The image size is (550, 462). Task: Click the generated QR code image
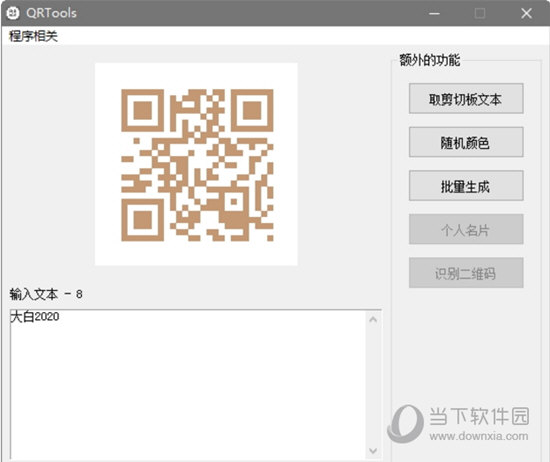click(196, 164)
